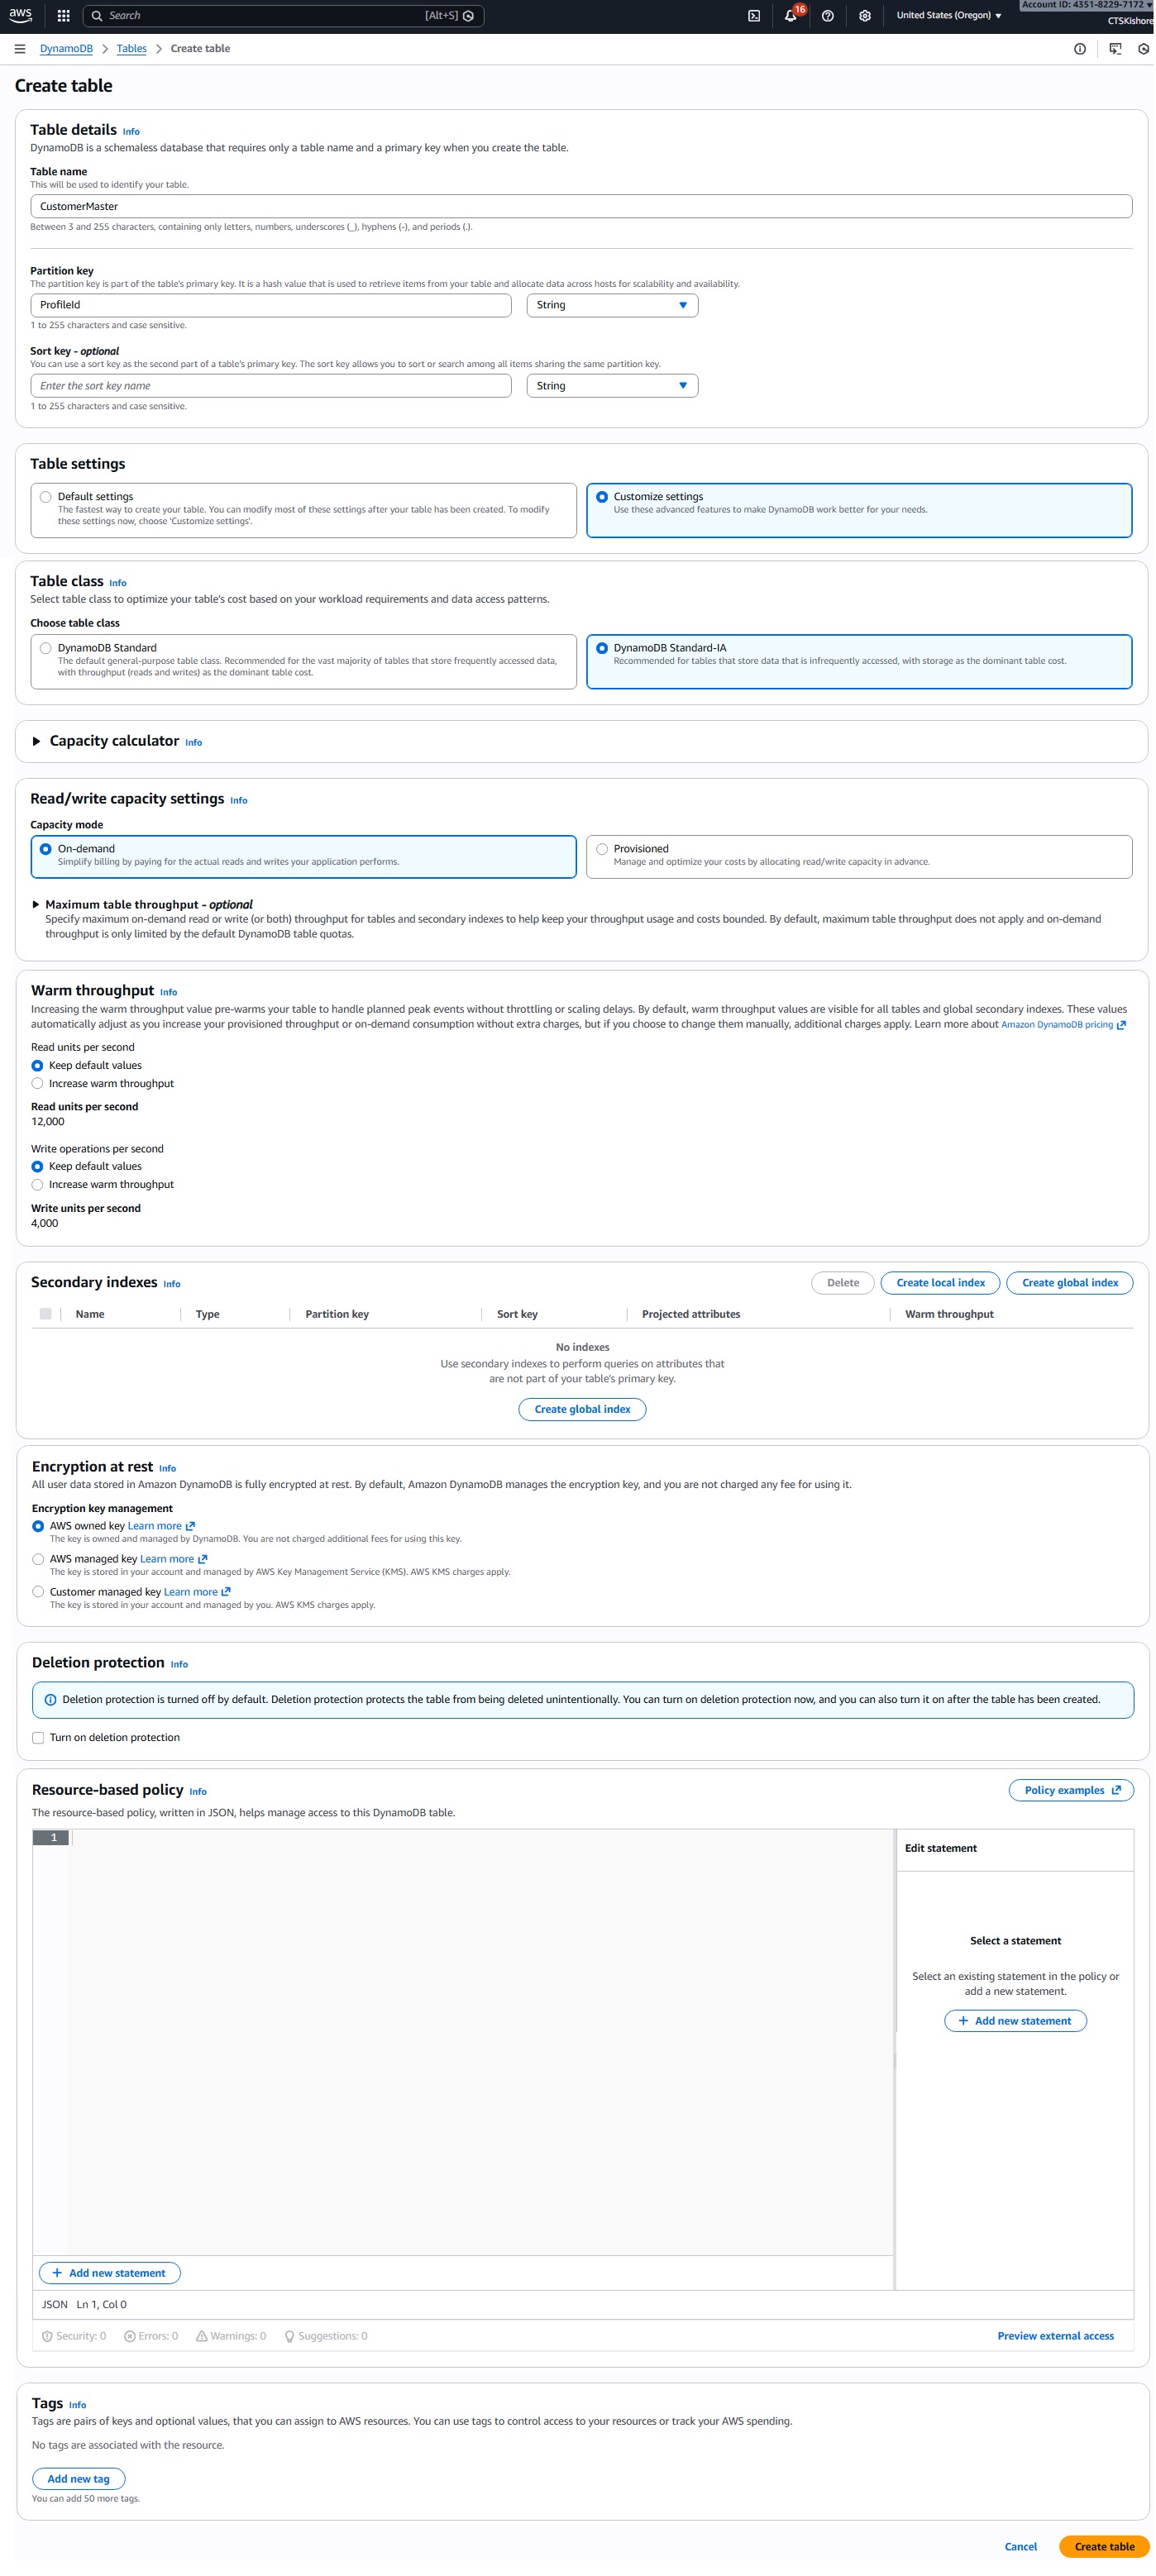Screen dimensions: 1156x2576
Task: Open the notifications bell icon
Action: (790, 16)
